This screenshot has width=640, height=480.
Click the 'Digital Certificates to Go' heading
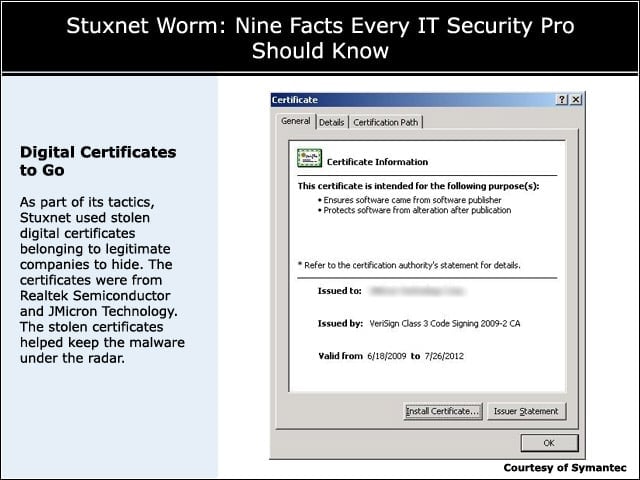click(98, 161)
